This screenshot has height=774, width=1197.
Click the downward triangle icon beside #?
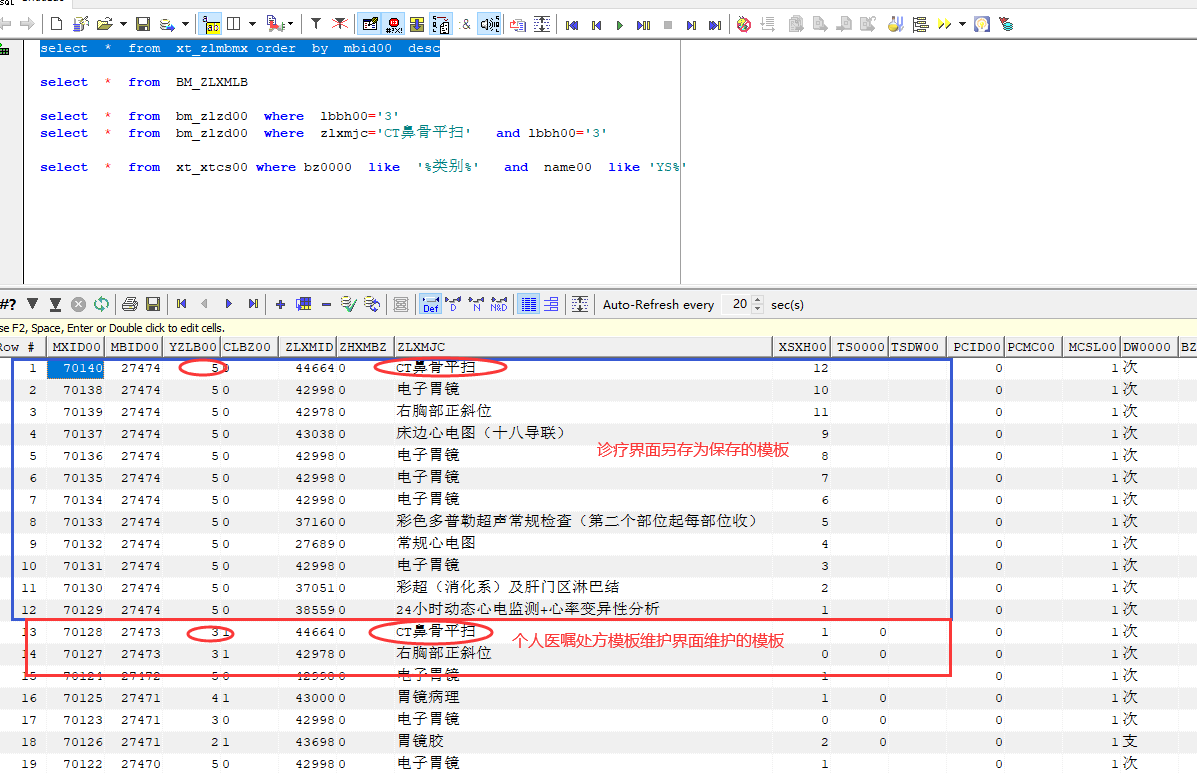pos(32,304)
